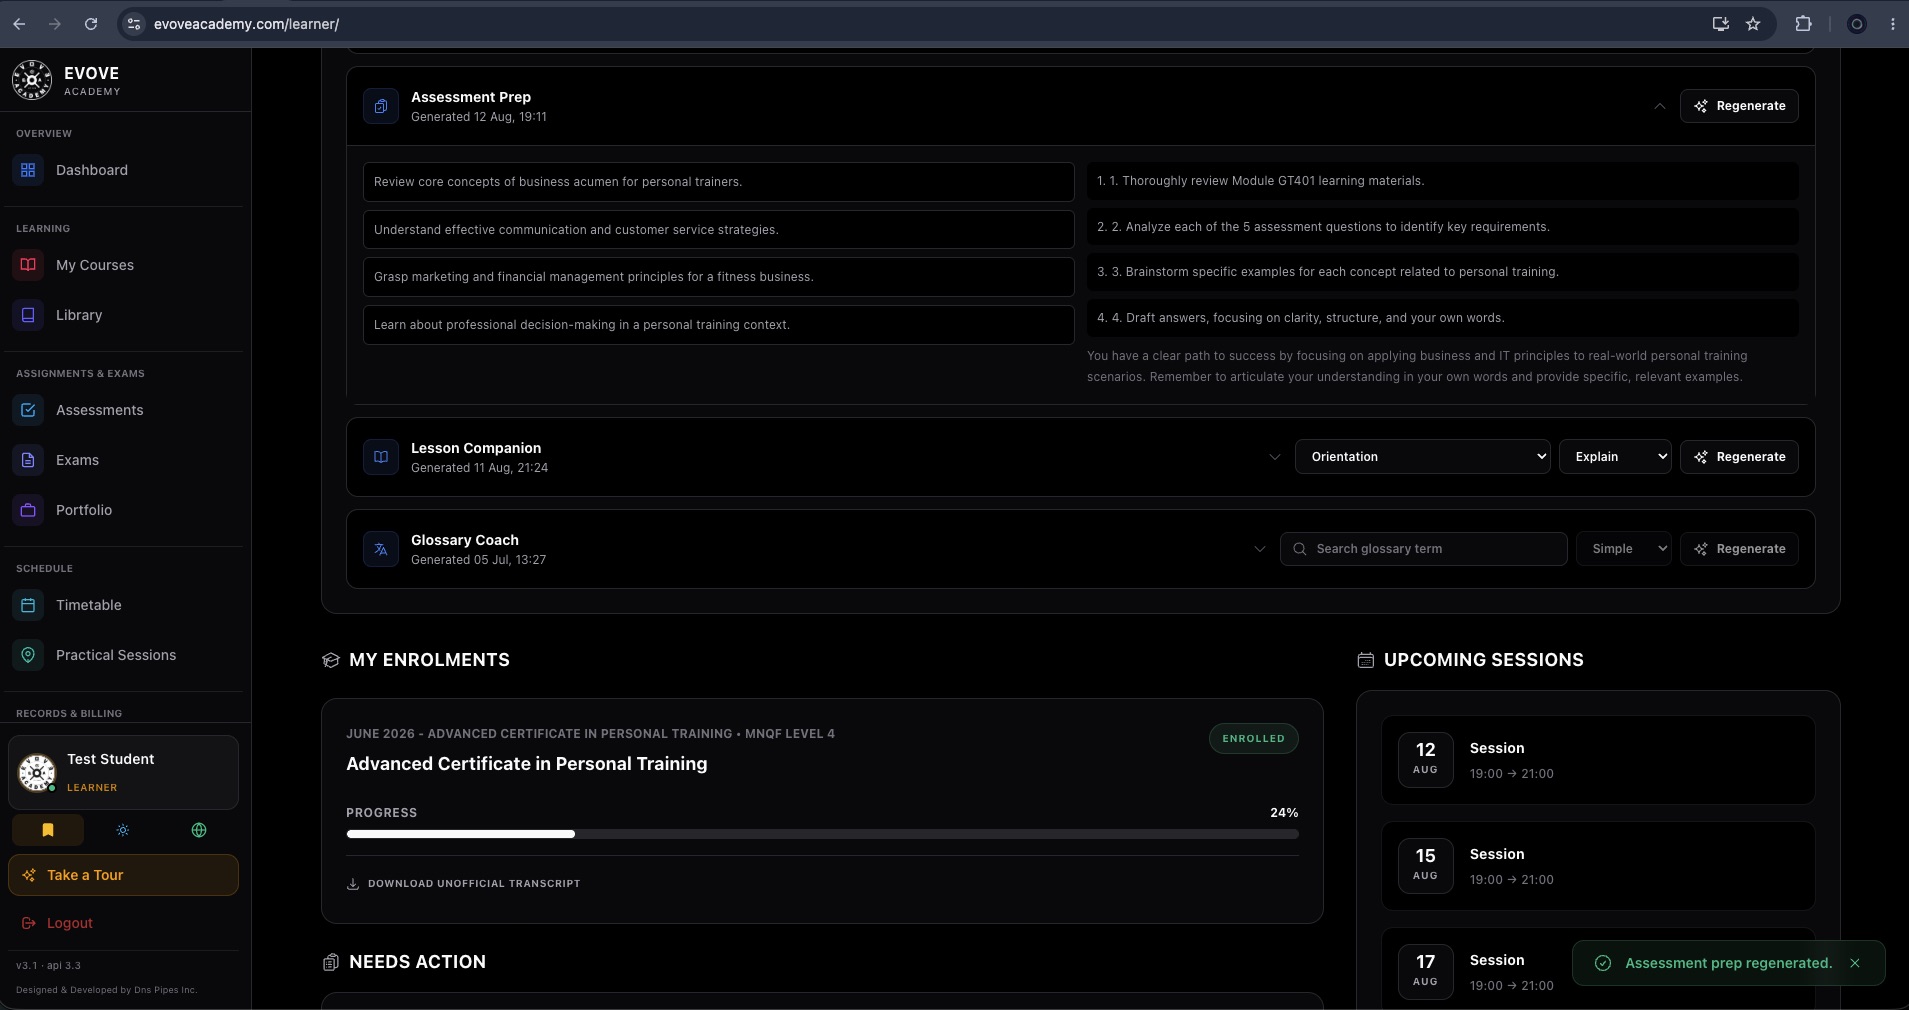Open the Timetable page

pyautogui.click(x=125, y=605)
